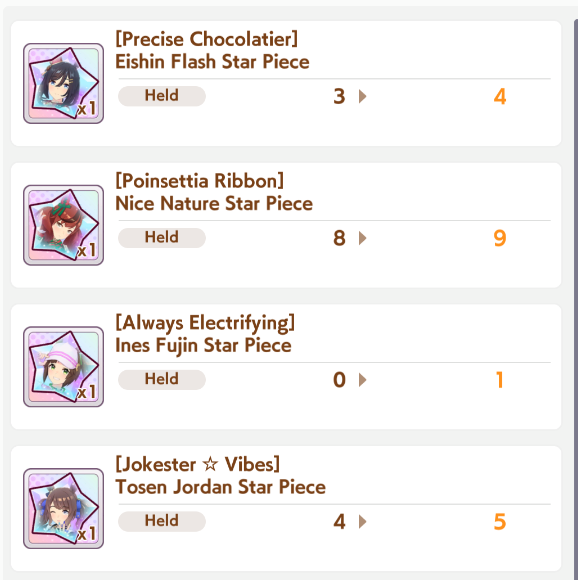Open the [Precise Chocolatier] title text

206,39
